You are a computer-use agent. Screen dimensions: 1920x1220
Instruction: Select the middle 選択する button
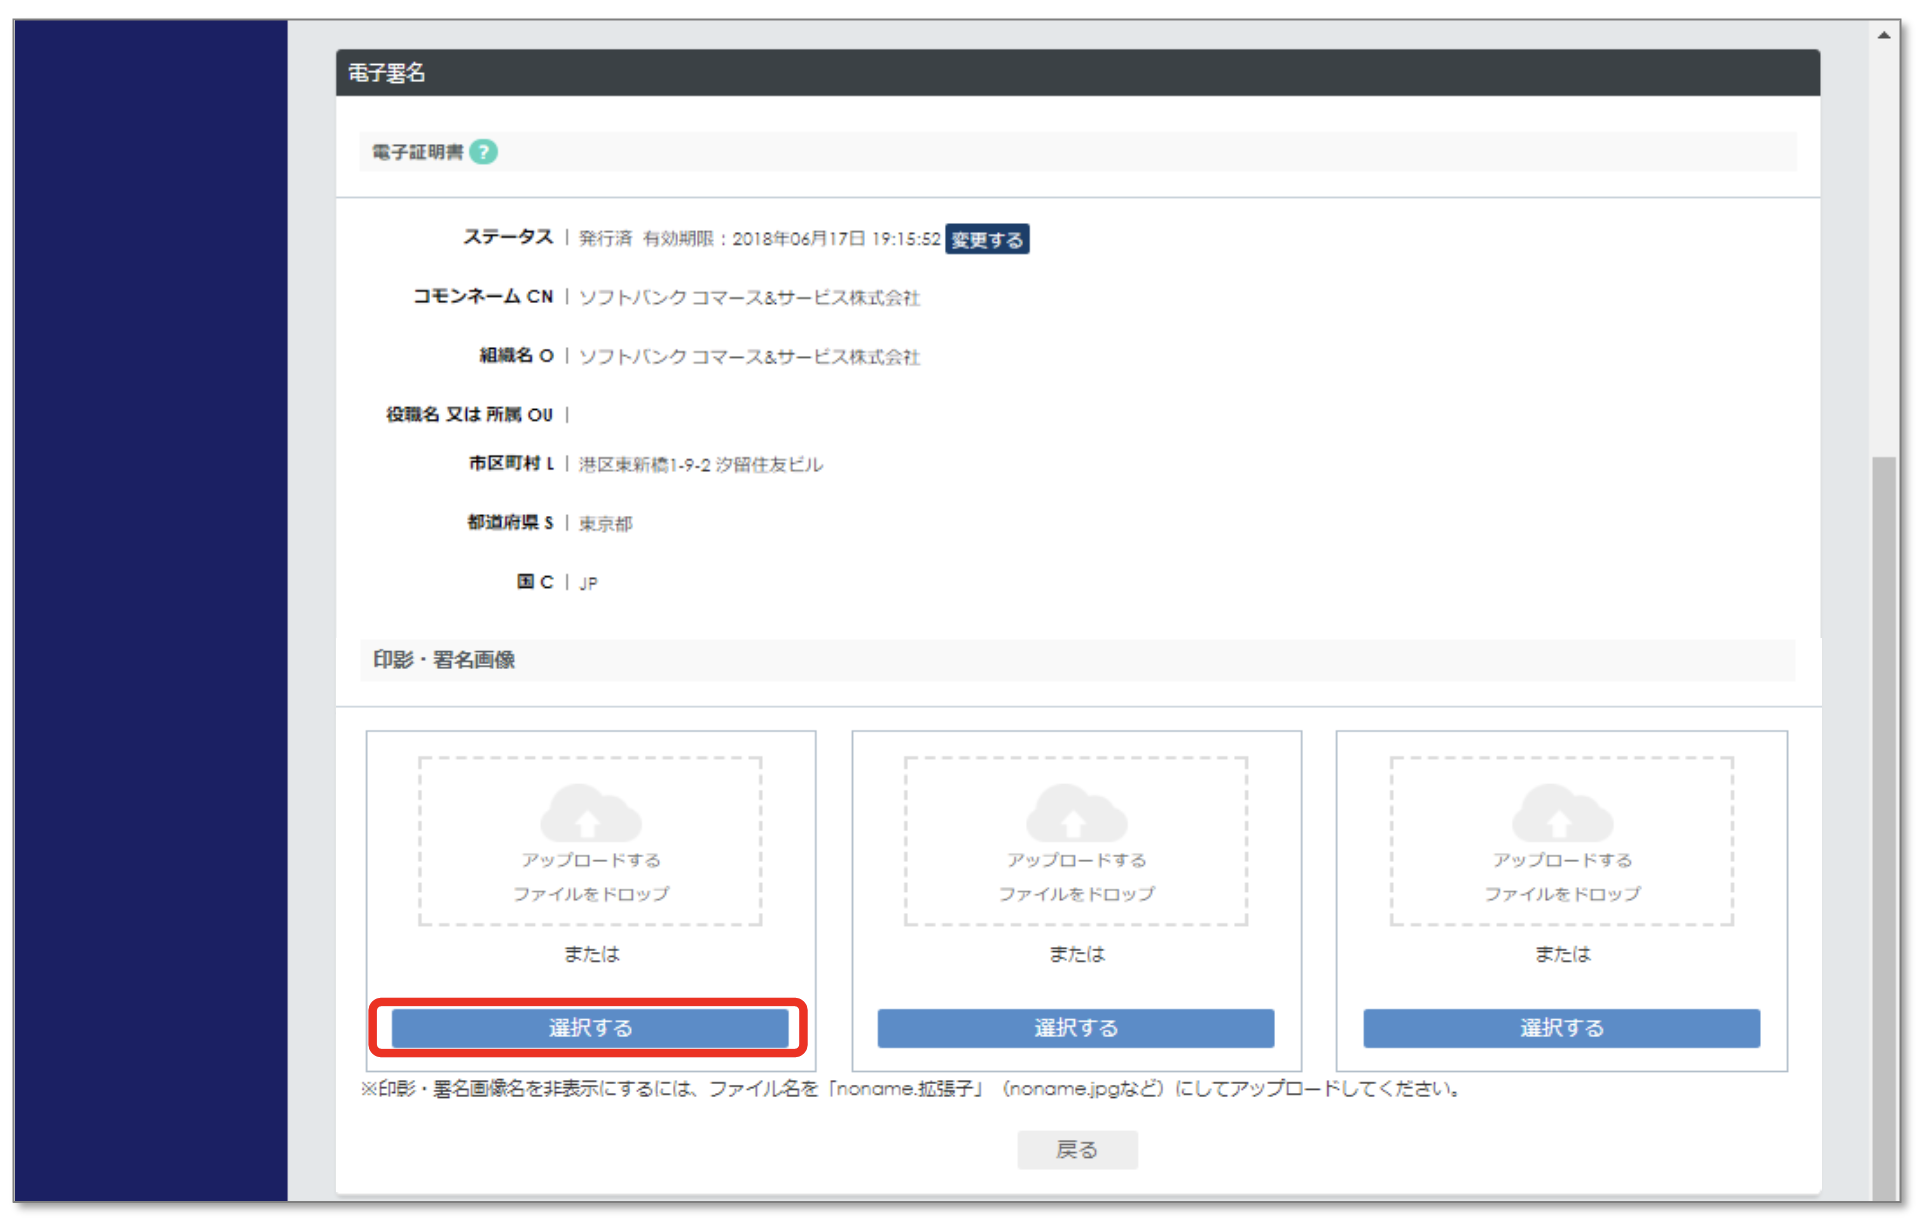(1076, 1028)
